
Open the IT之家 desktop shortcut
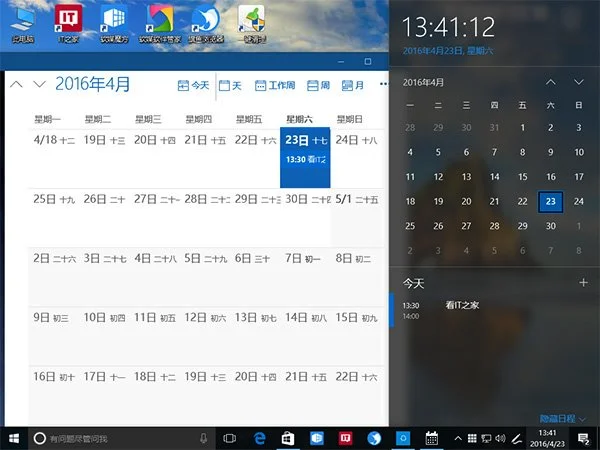tap(69, 22)
